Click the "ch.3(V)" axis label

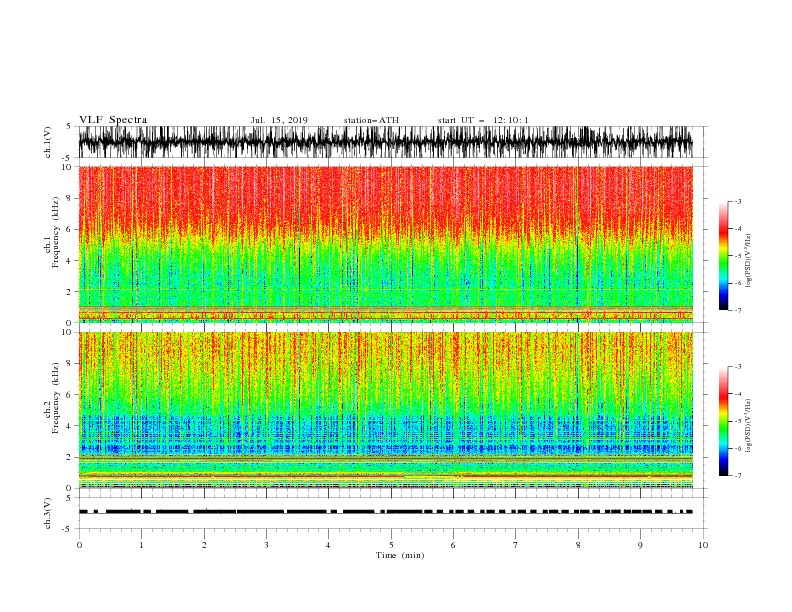pyautogui.click(x=48, y=513)
